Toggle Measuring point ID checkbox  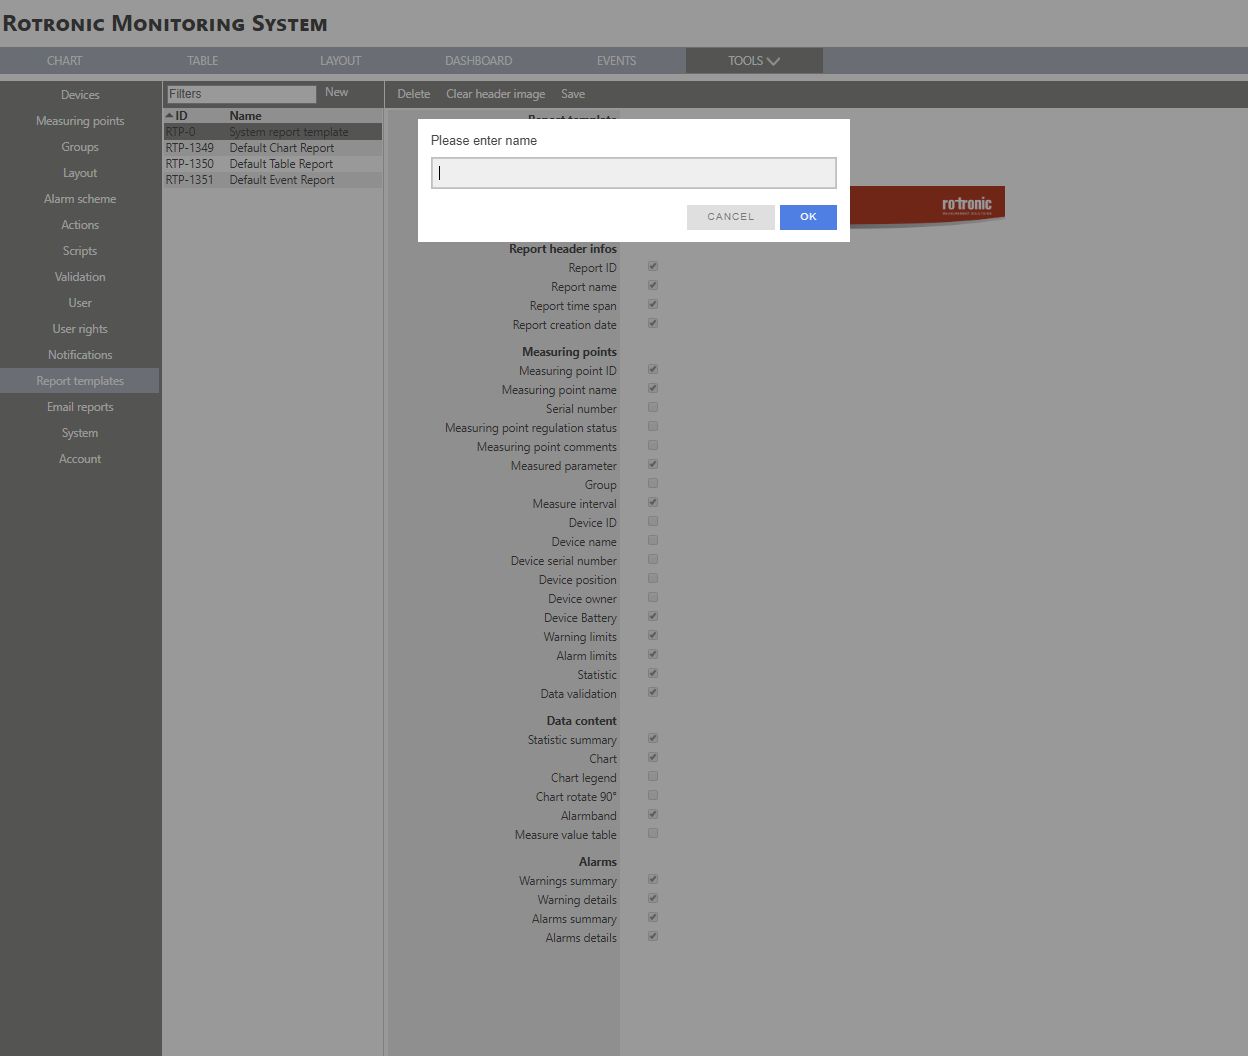click(x=653, y=370)
